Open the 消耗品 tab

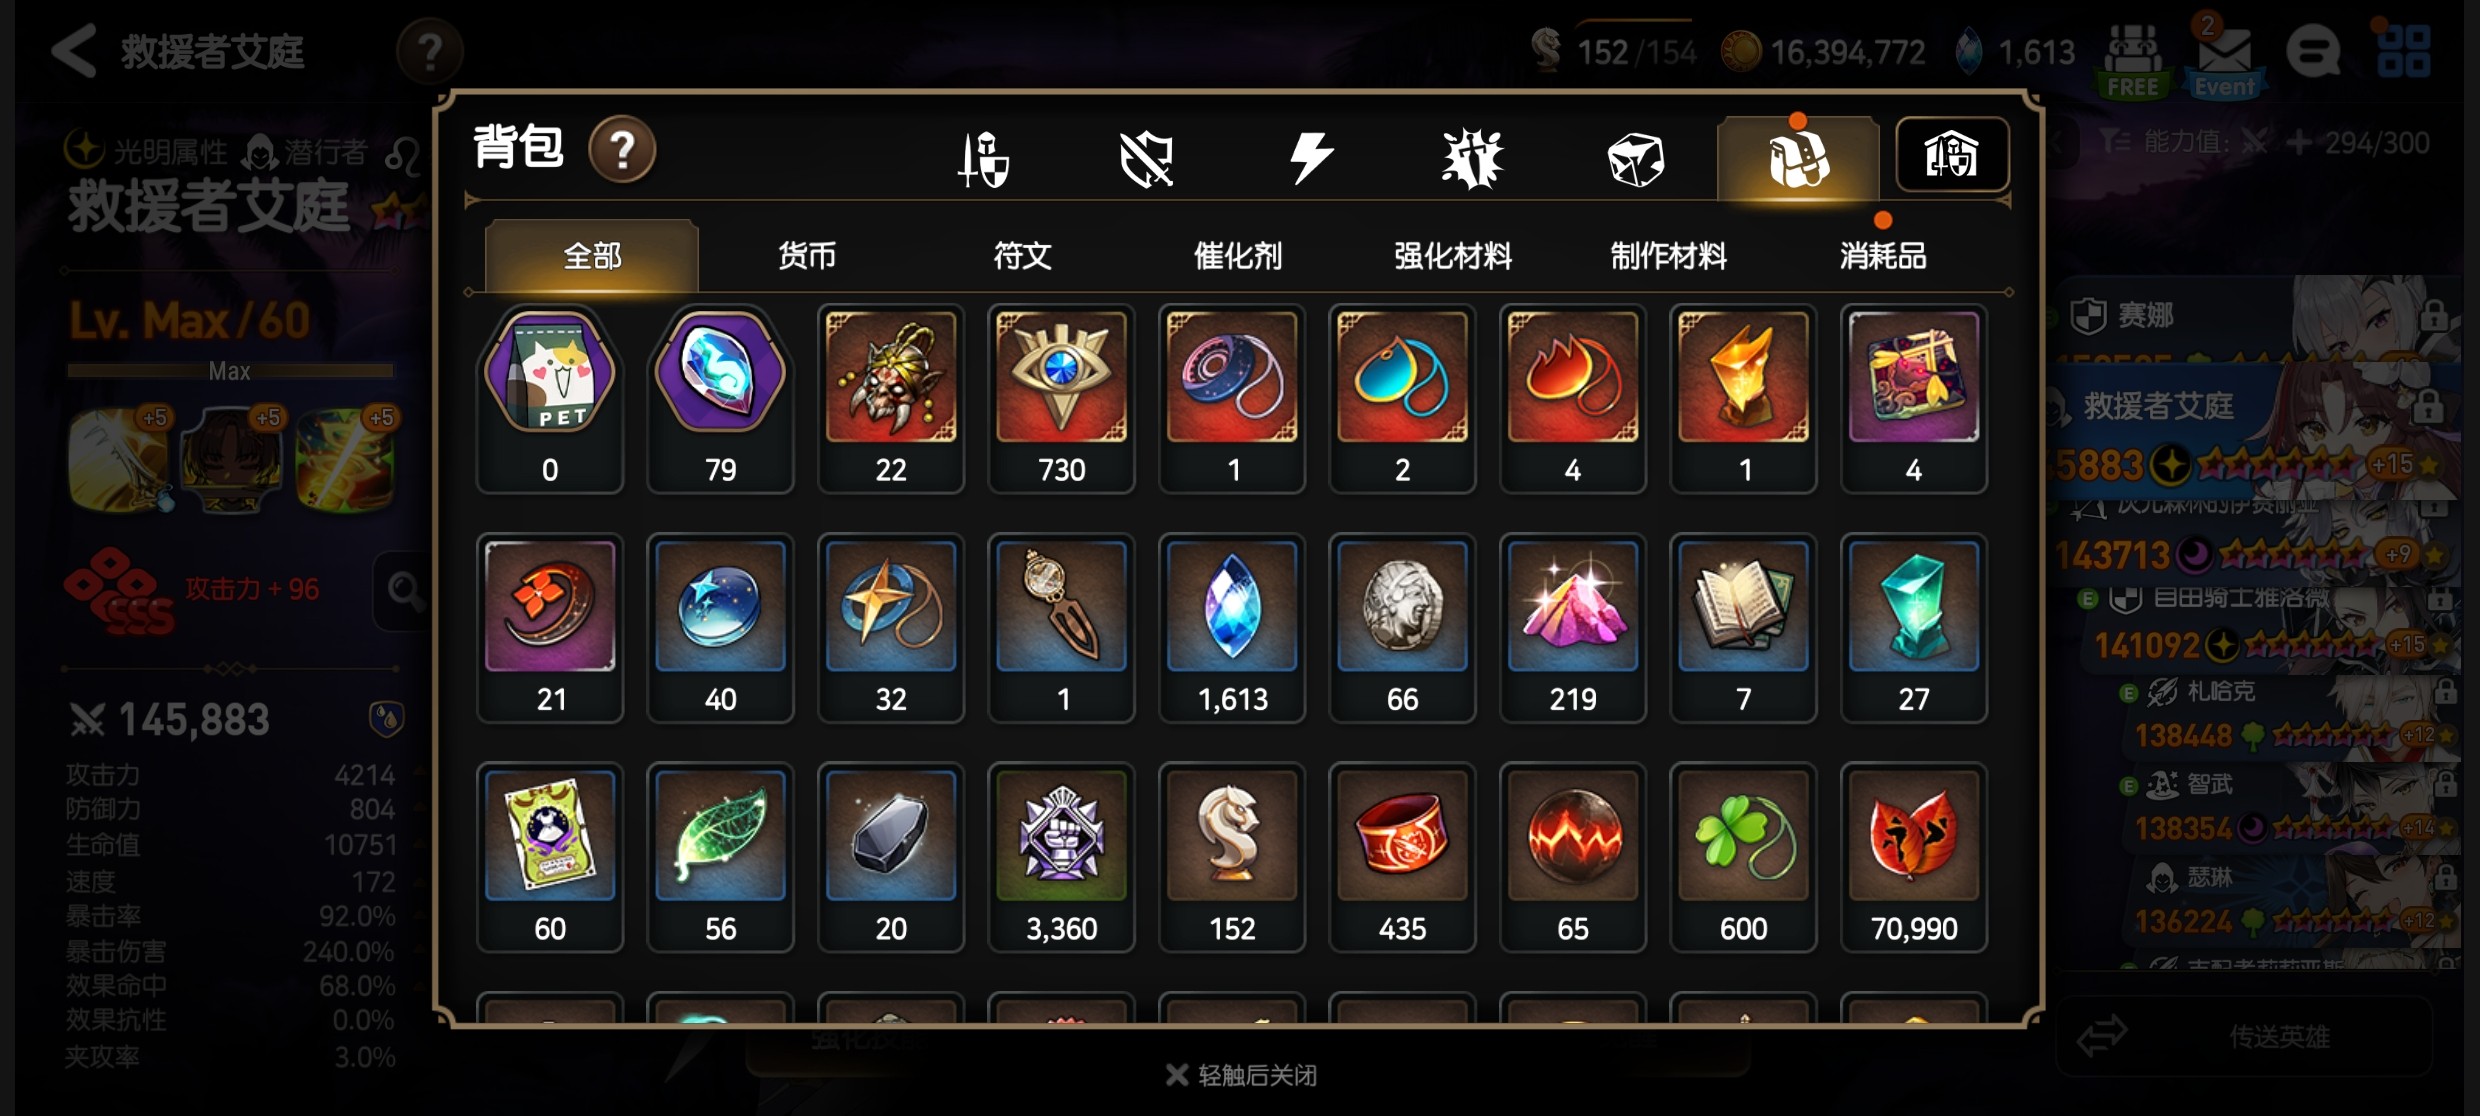pyautogui.click(x=1883, y=256)
